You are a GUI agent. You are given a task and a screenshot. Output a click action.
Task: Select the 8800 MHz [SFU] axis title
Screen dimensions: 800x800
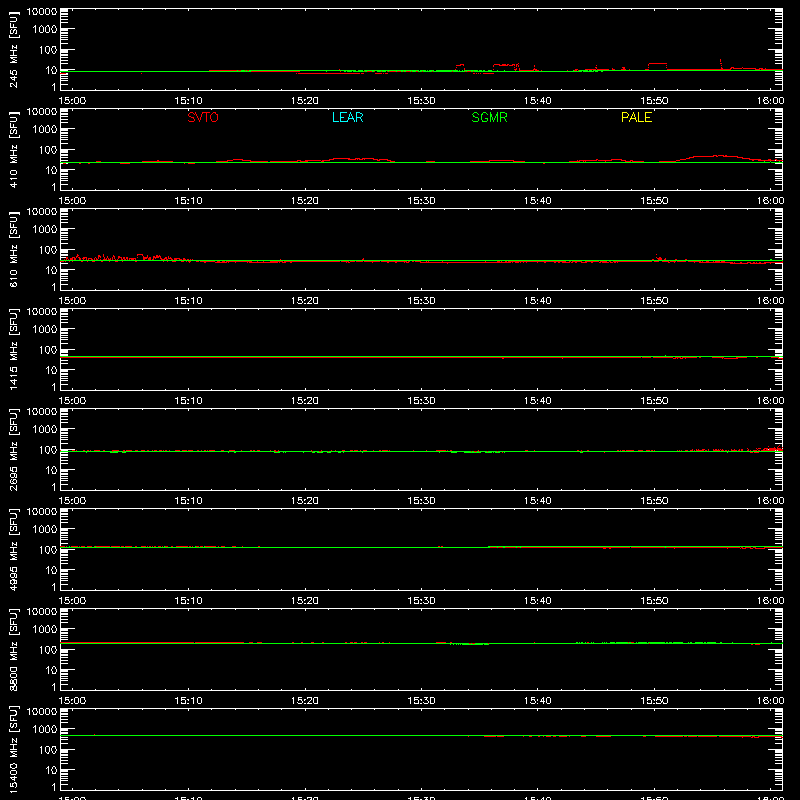pos(13,649)
